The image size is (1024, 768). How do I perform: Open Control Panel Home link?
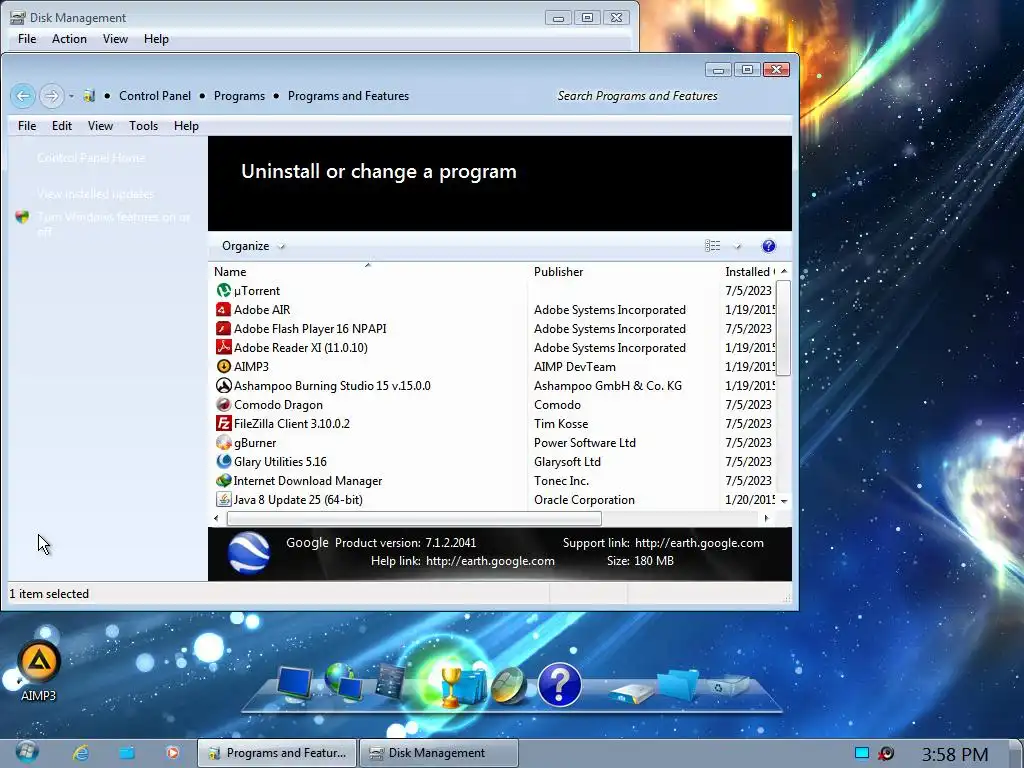coord(91,158)
